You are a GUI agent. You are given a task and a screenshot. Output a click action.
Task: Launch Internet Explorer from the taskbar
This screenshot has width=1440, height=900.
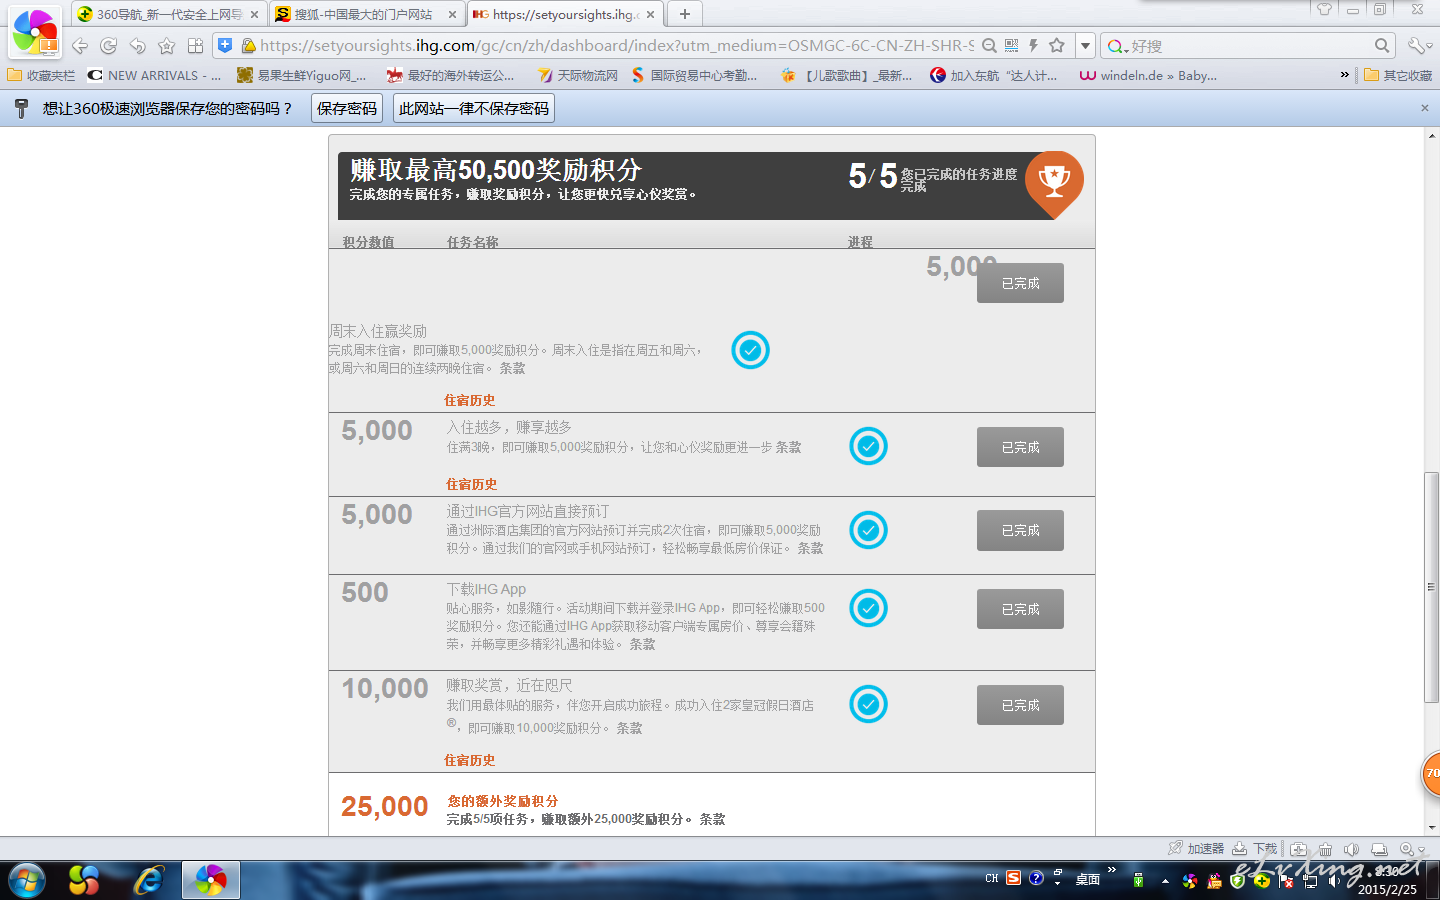(149, 880)
